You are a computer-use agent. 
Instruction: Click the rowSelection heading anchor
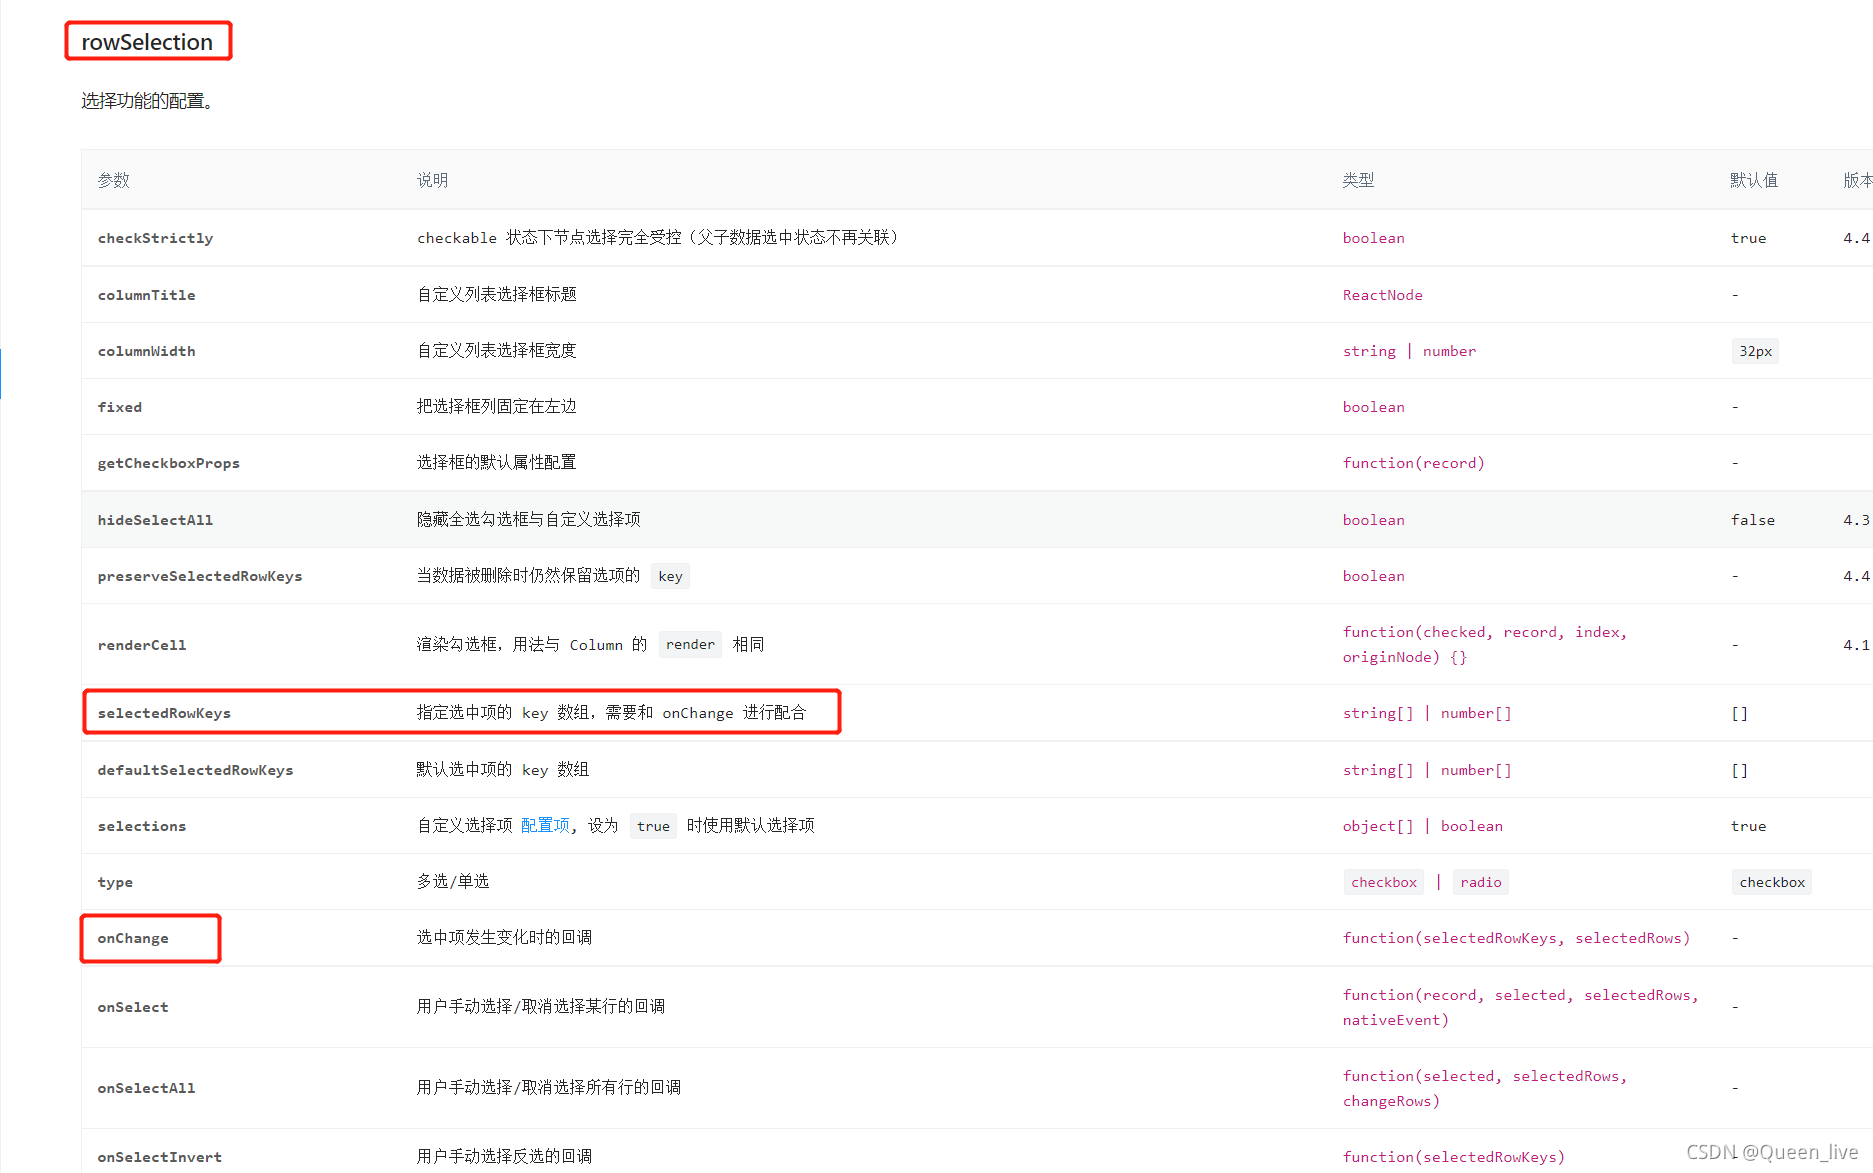(146, 41)
